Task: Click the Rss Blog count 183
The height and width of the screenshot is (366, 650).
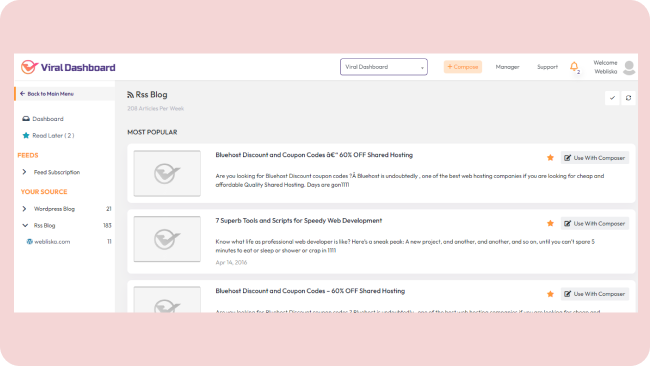Action: (107, 225)
